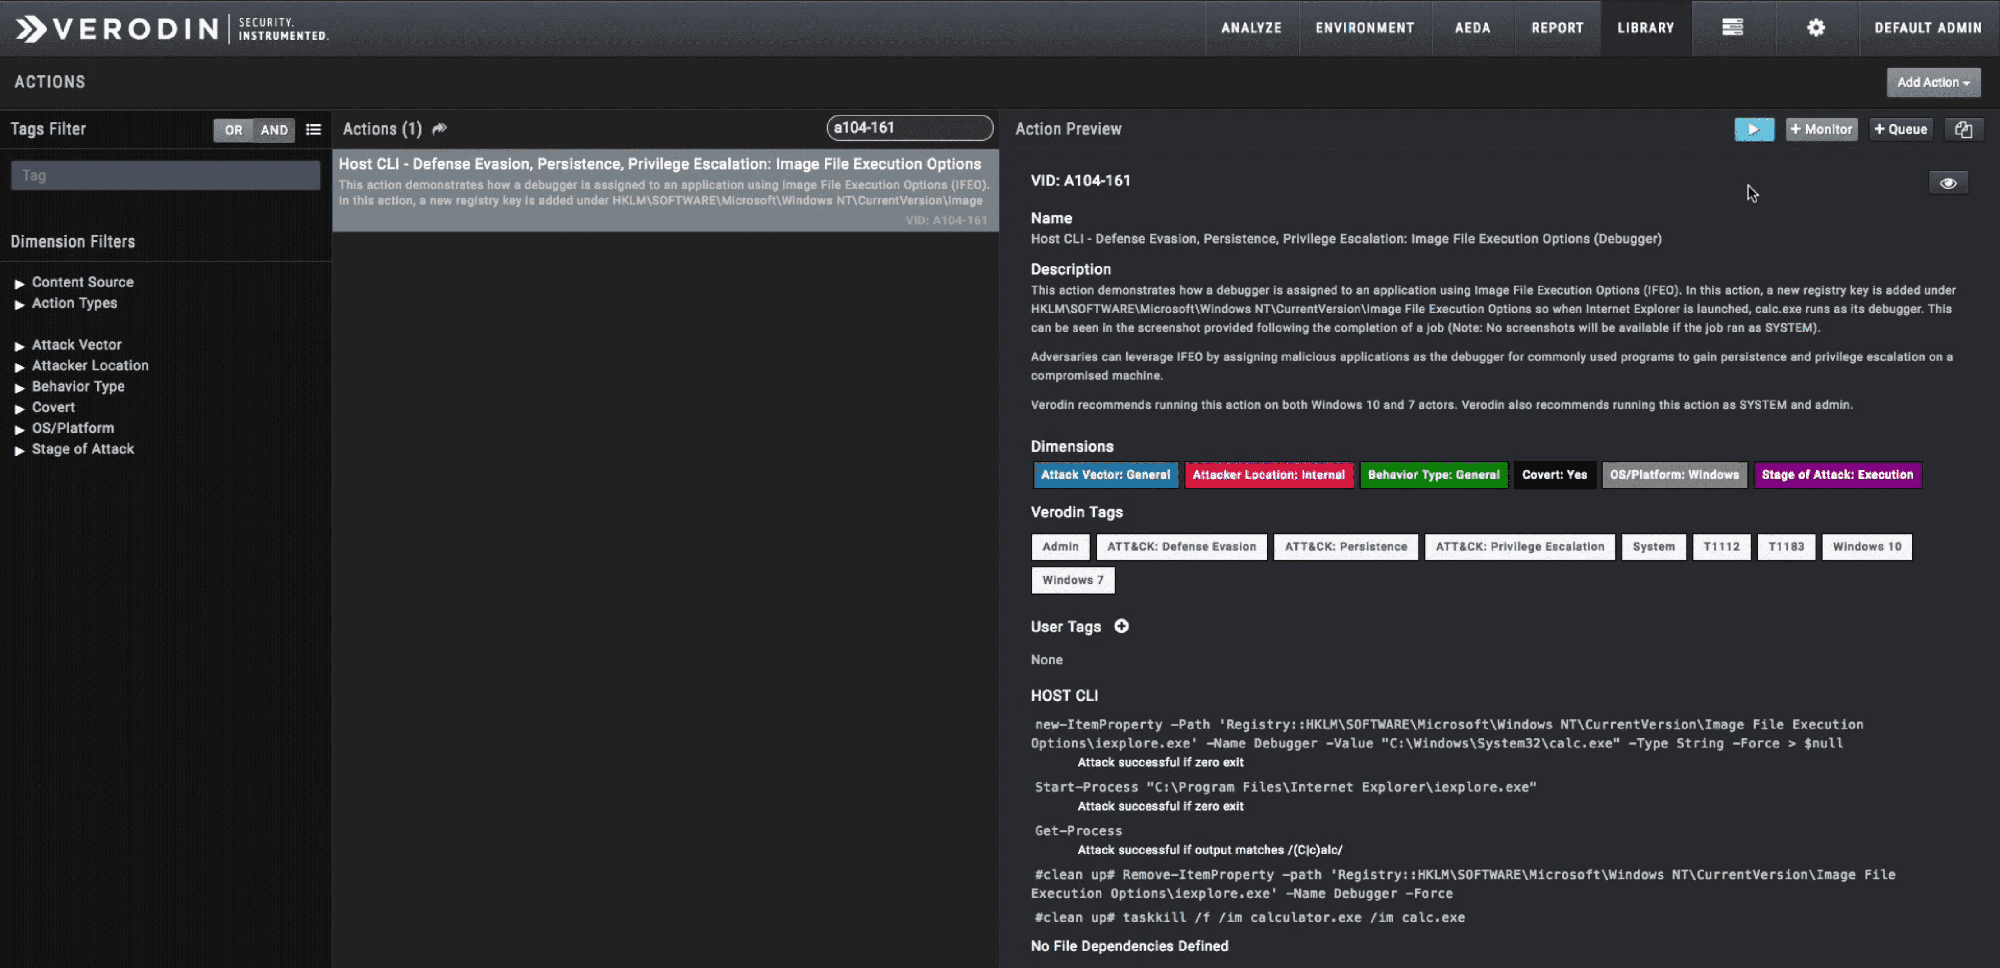
Task: Click the No File Dependencies Defined text
Action: (x=1130, y=946)
